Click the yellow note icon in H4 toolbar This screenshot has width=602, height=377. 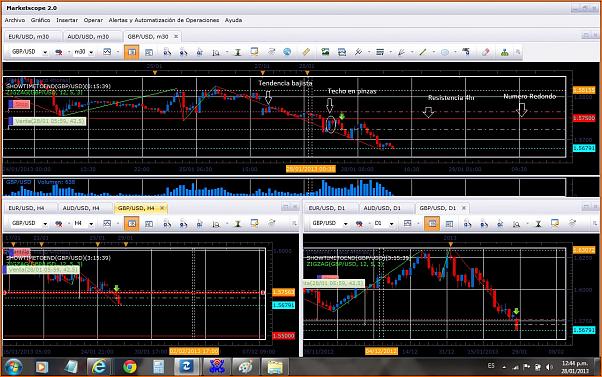point(254,223)
